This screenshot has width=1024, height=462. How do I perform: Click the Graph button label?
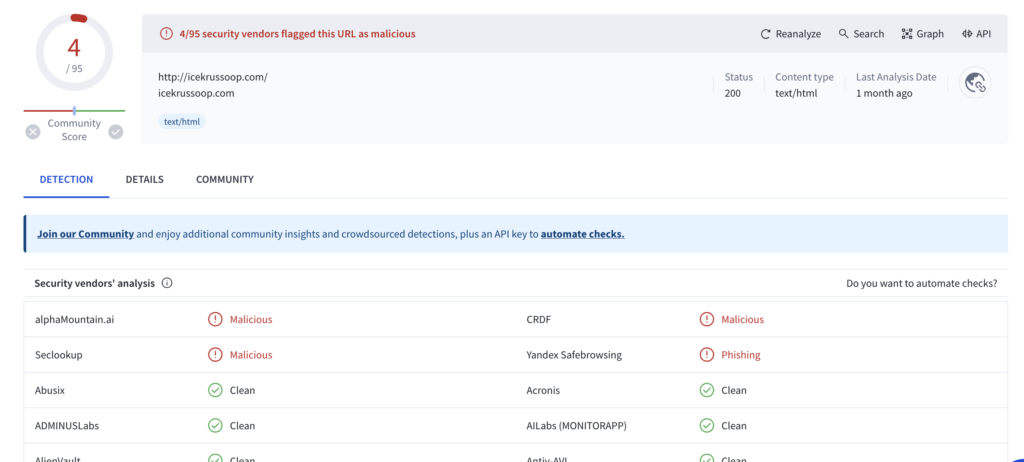pos(930,34)
